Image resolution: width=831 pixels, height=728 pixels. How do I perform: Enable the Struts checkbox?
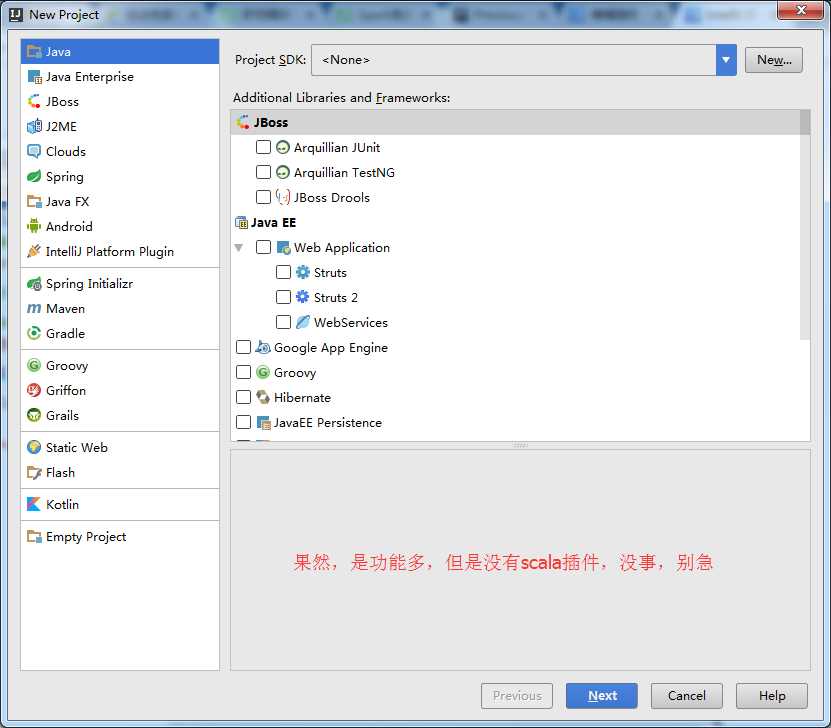point(284,272)
